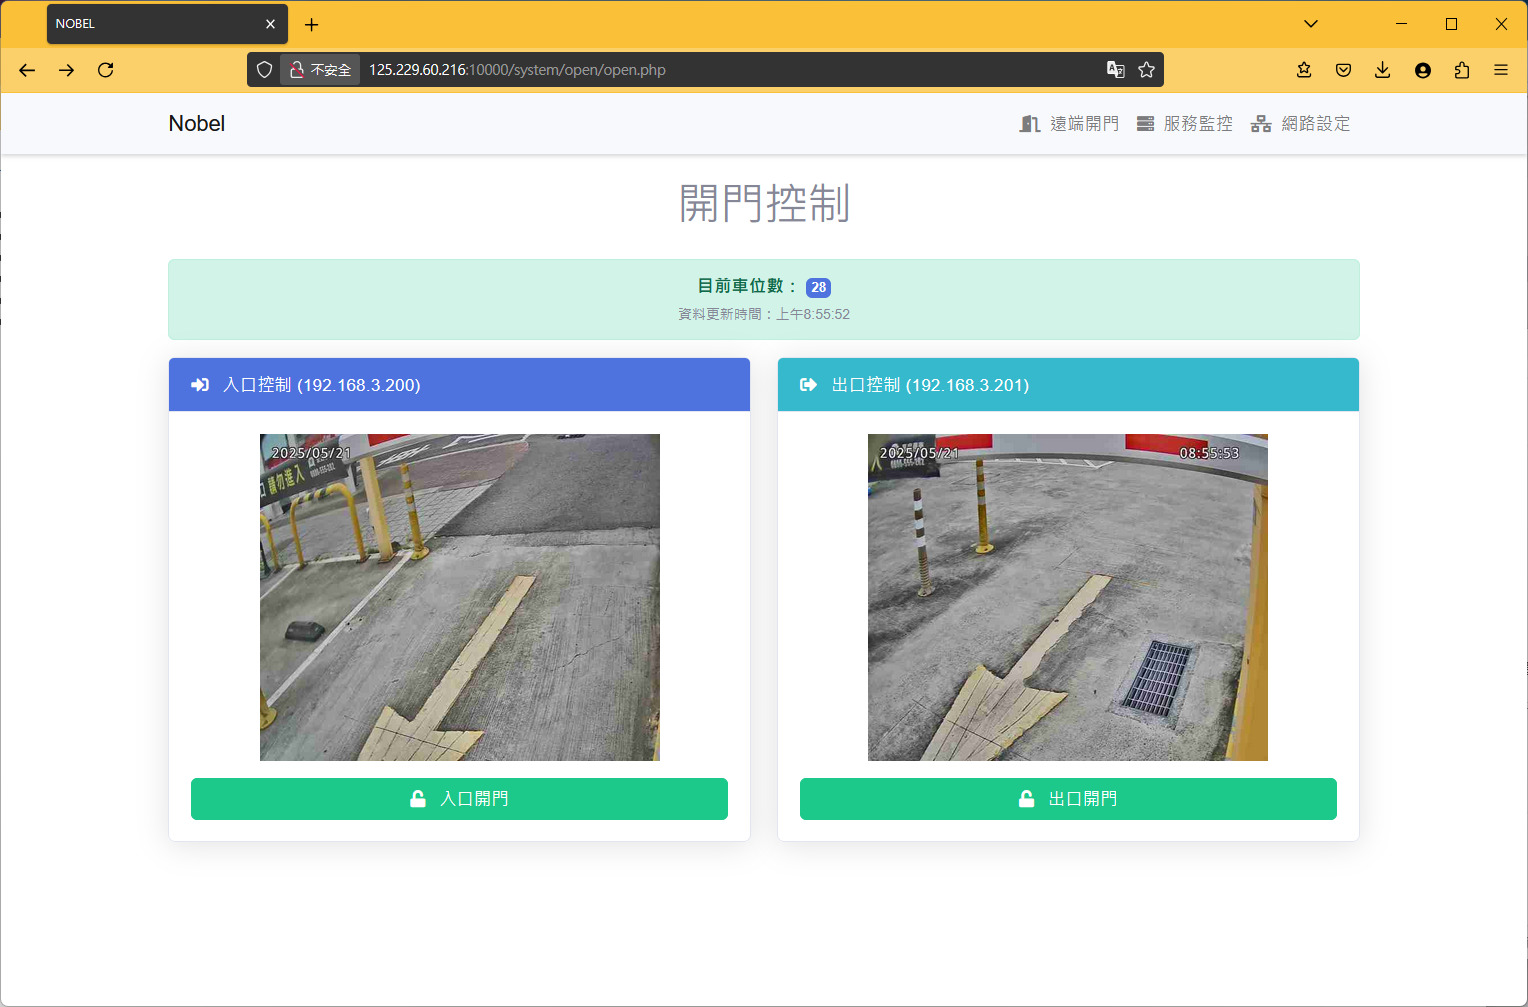The height and width of the screenshot is (1007, 1528).
Task: Click the 入口控制 (192.168.3.200) header text
Action: pos(321,385)
